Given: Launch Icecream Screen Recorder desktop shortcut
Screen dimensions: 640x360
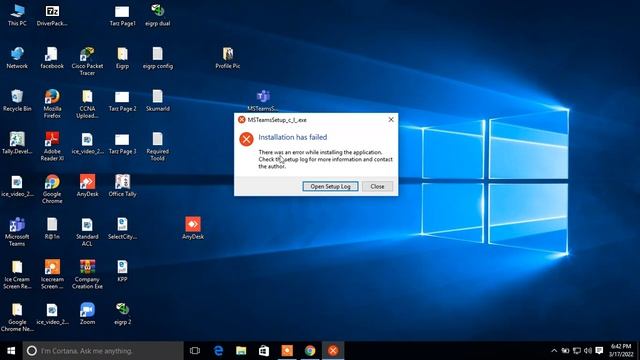Looking at the screenshot, I should pos(52,275).
